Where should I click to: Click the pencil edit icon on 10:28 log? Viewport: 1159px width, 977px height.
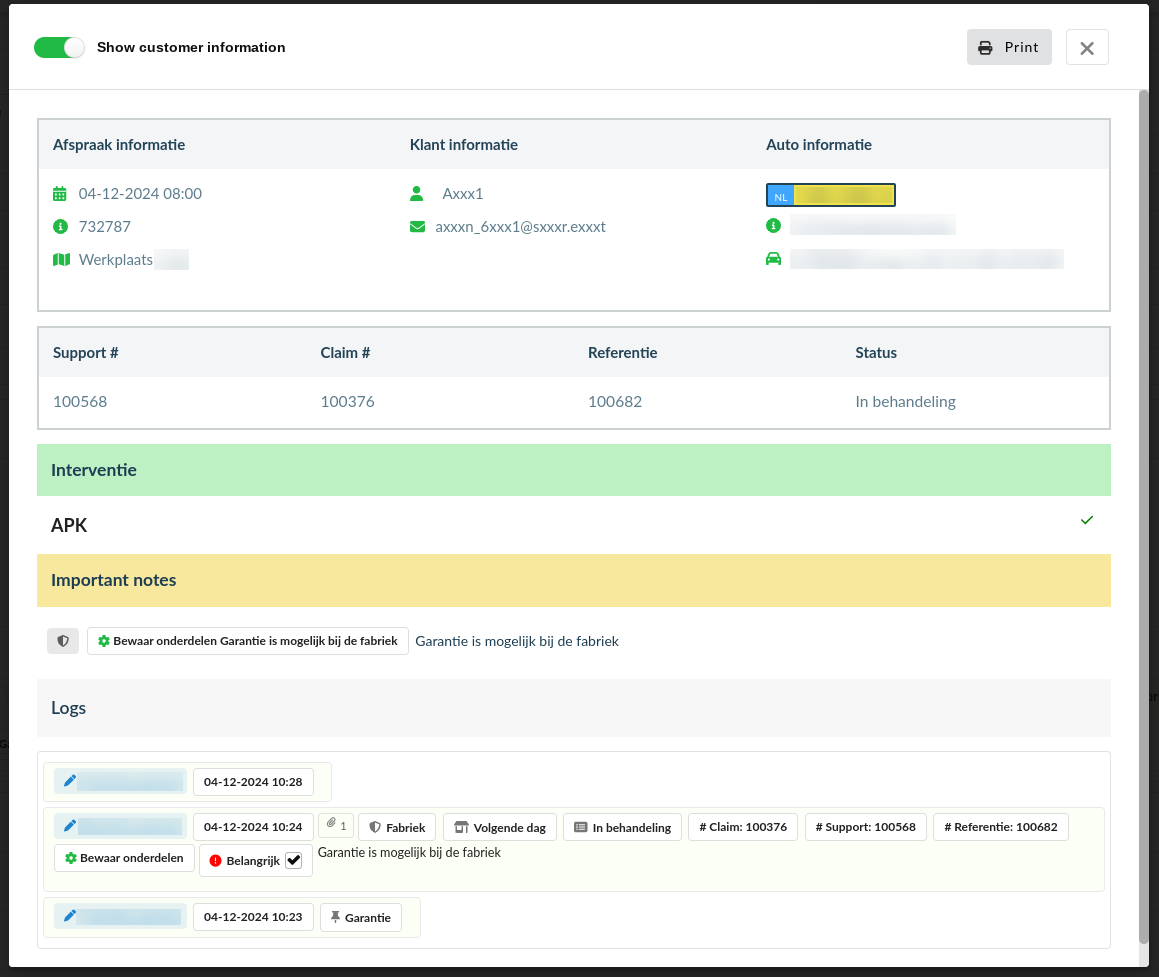tap(69, 781)
